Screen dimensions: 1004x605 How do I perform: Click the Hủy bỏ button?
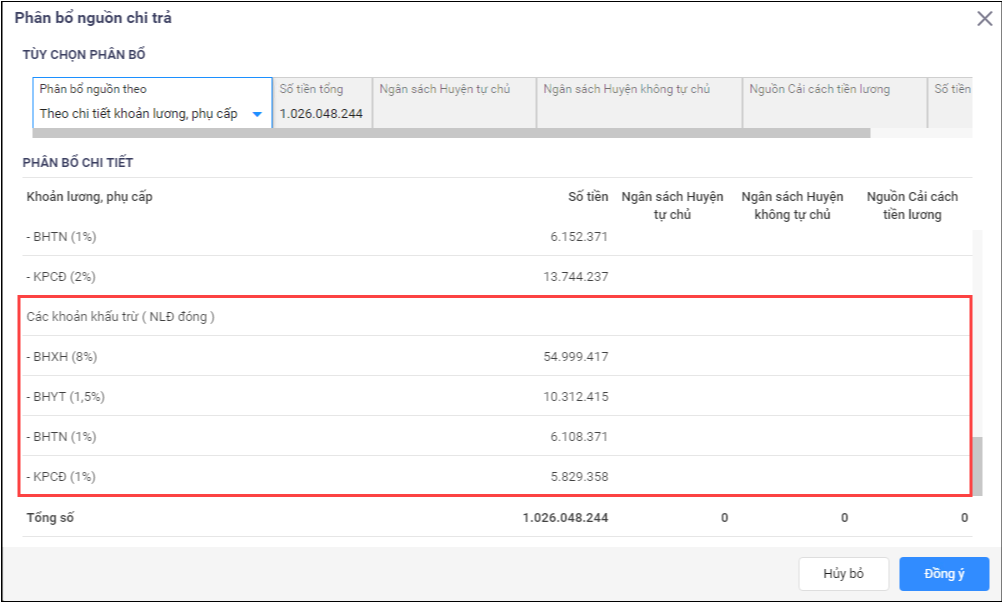[x=843, y=574]
